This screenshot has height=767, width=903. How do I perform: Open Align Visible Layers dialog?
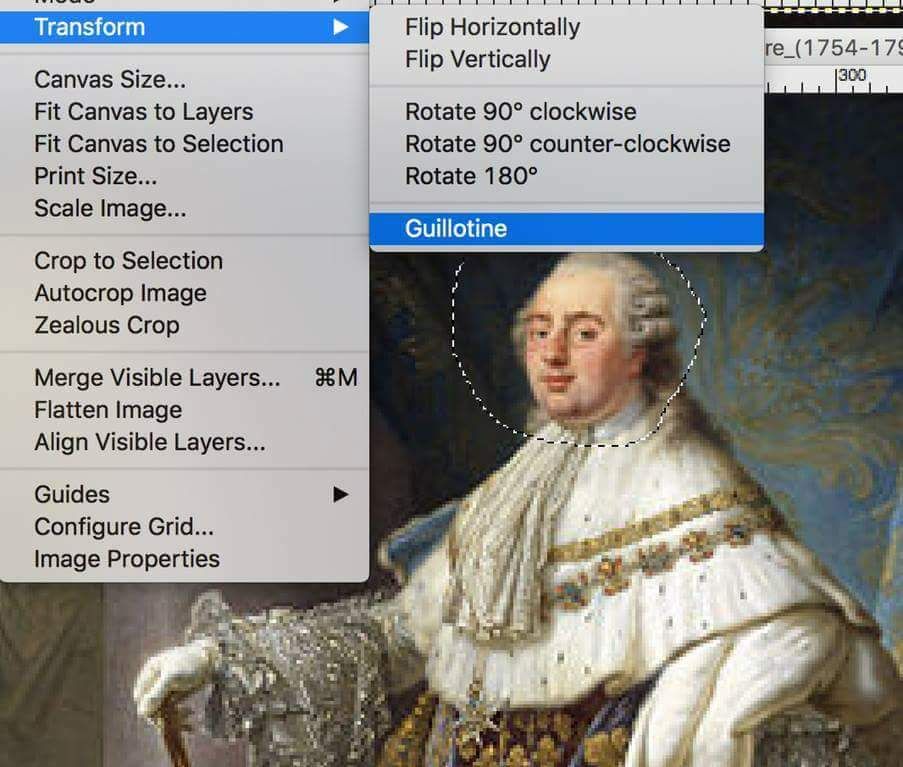coord(184,442)
